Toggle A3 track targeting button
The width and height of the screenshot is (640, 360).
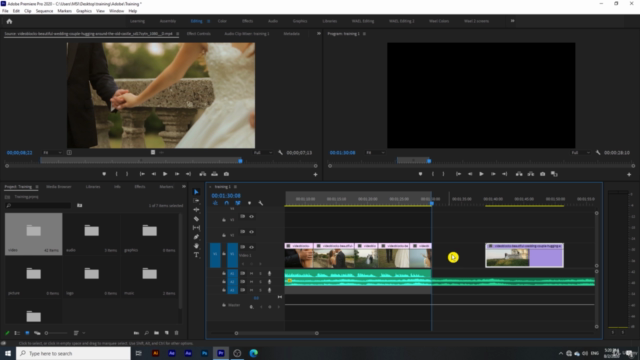tap(232, 290)
